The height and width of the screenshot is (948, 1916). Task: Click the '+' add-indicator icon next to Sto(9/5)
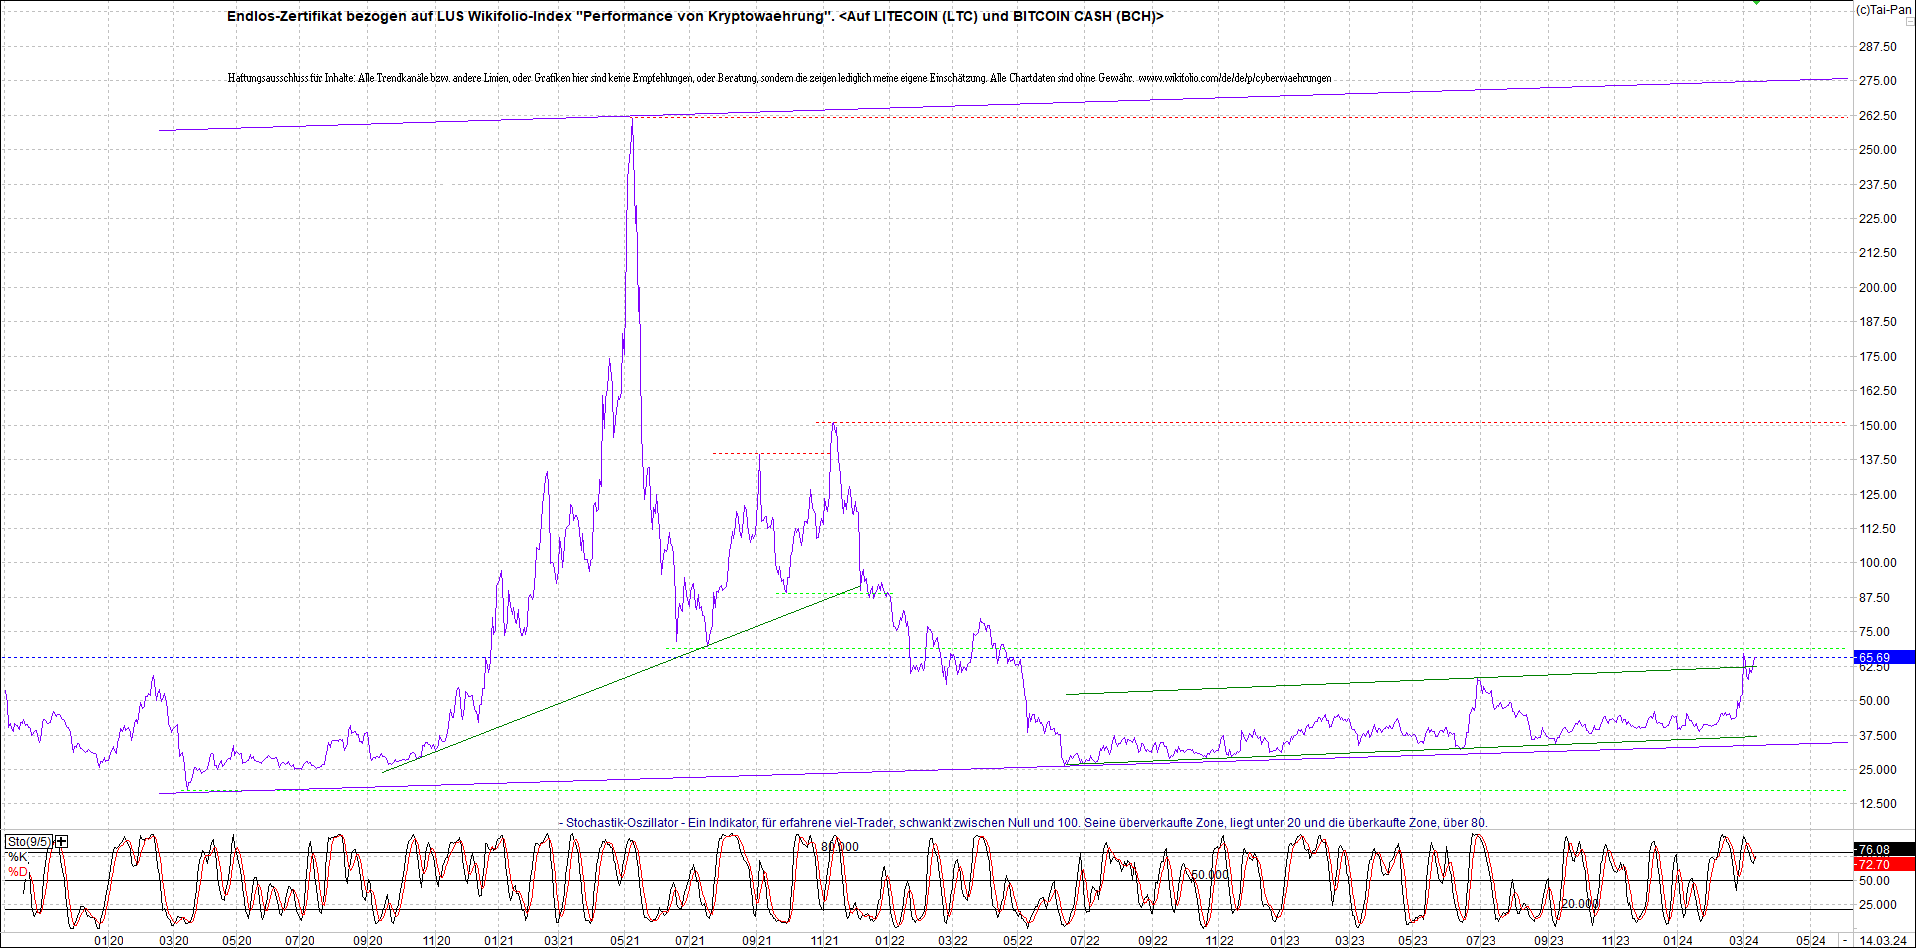pyautogui.click(x=60, y=842)
